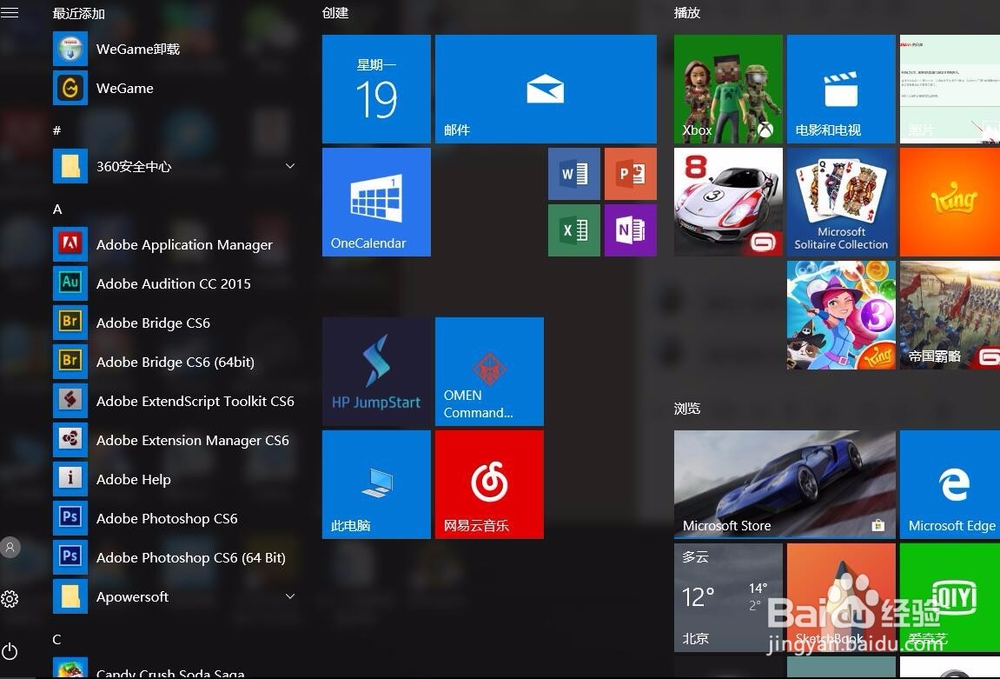Viewport: 1000px width, 679px height.
Task: Open OMEN Command Center tile
Action: pyautogui.click(x=489, y=372)
